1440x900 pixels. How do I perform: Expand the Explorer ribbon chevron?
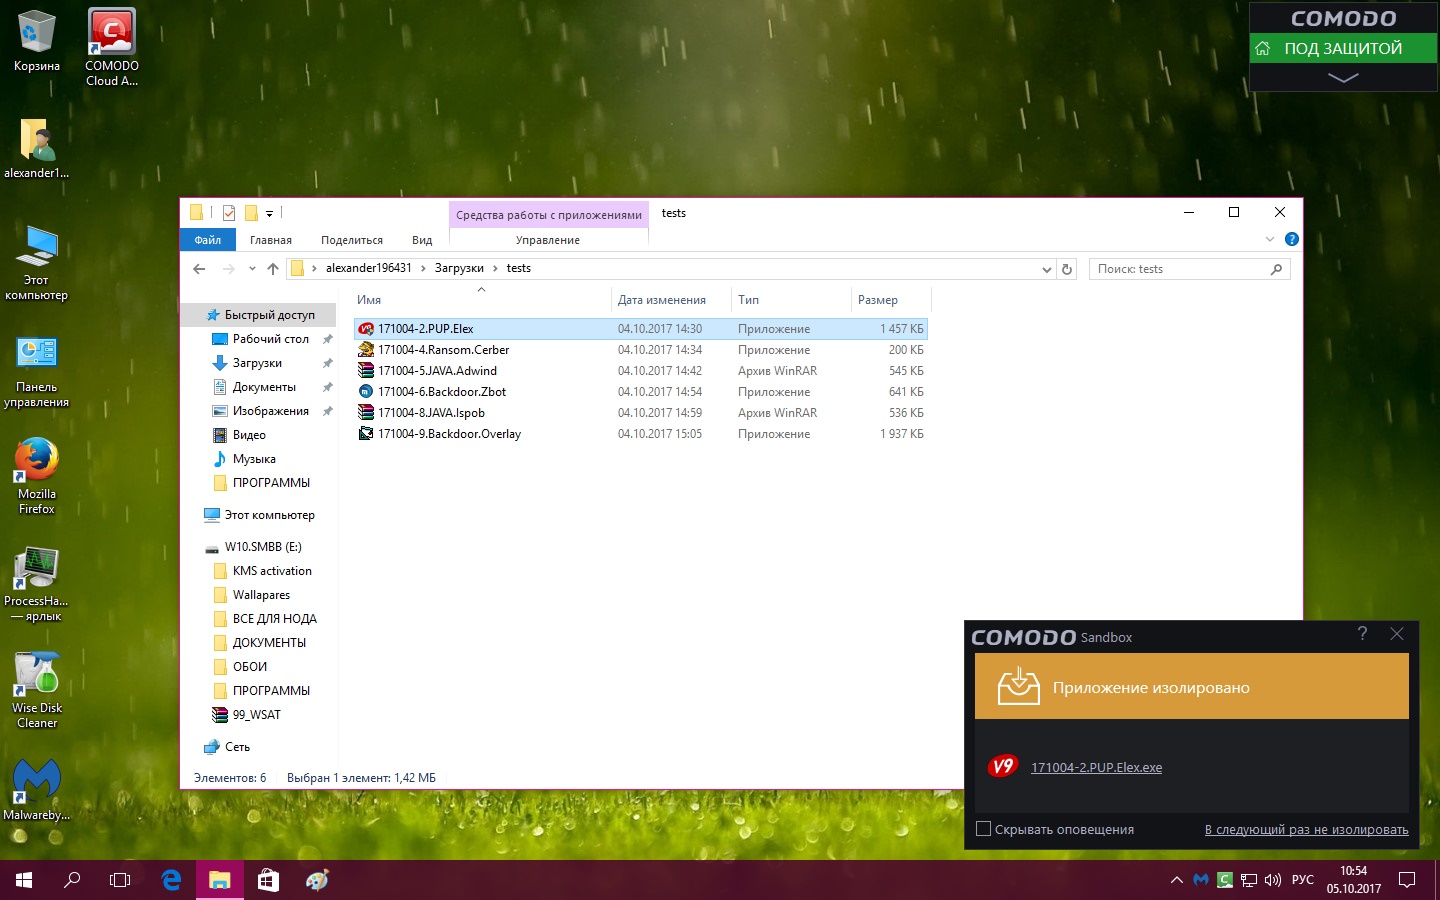(x=1269, y=240)
